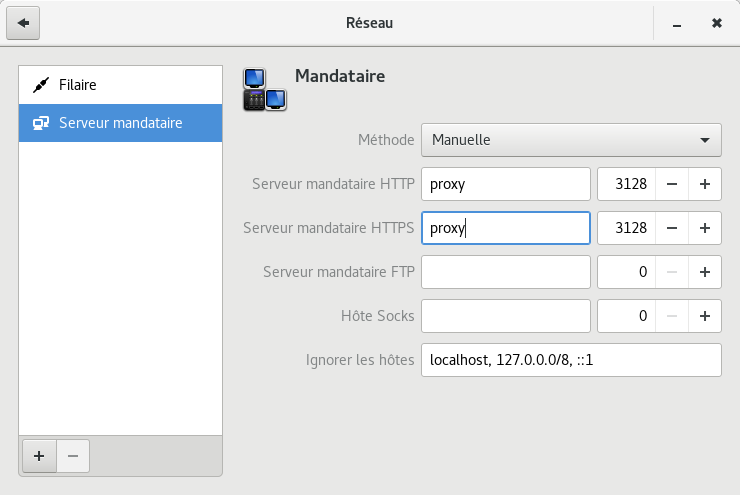Click the Socks port value field

[x=627, y=316]
